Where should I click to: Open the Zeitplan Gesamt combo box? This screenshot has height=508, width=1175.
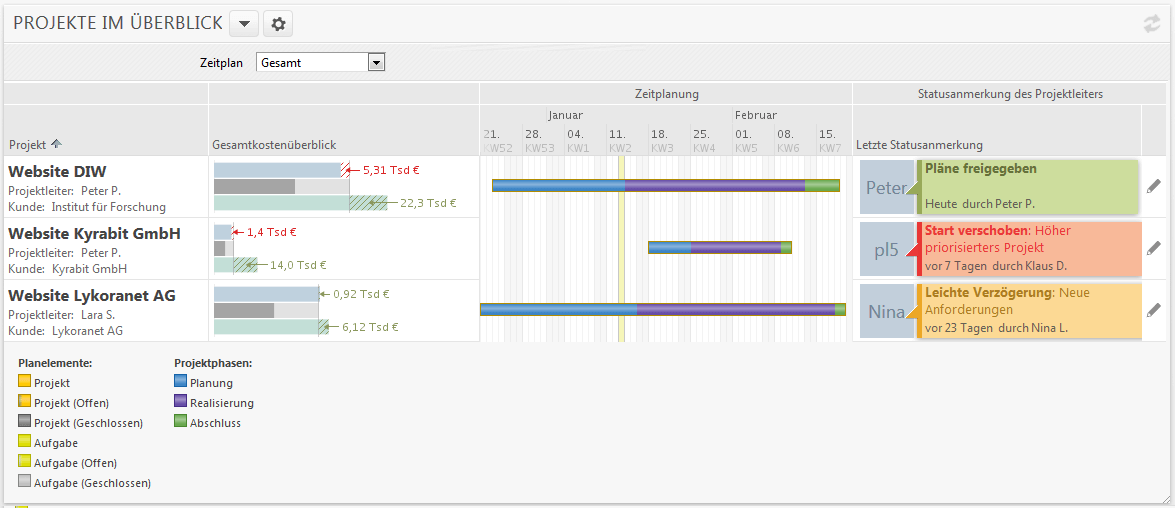tap(321, 63)
